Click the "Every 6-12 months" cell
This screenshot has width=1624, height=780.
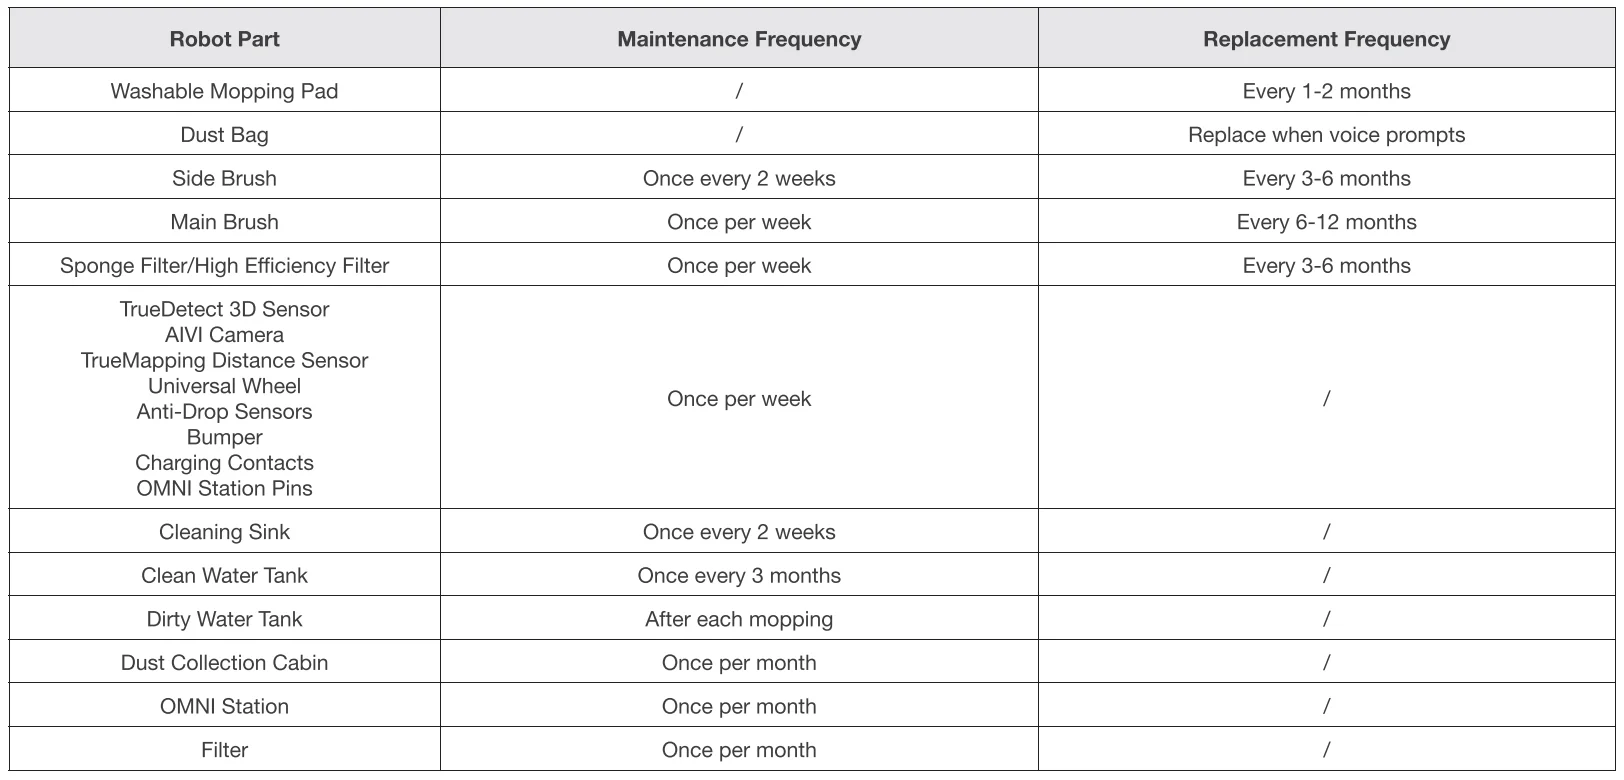[x=1326, y=222]
